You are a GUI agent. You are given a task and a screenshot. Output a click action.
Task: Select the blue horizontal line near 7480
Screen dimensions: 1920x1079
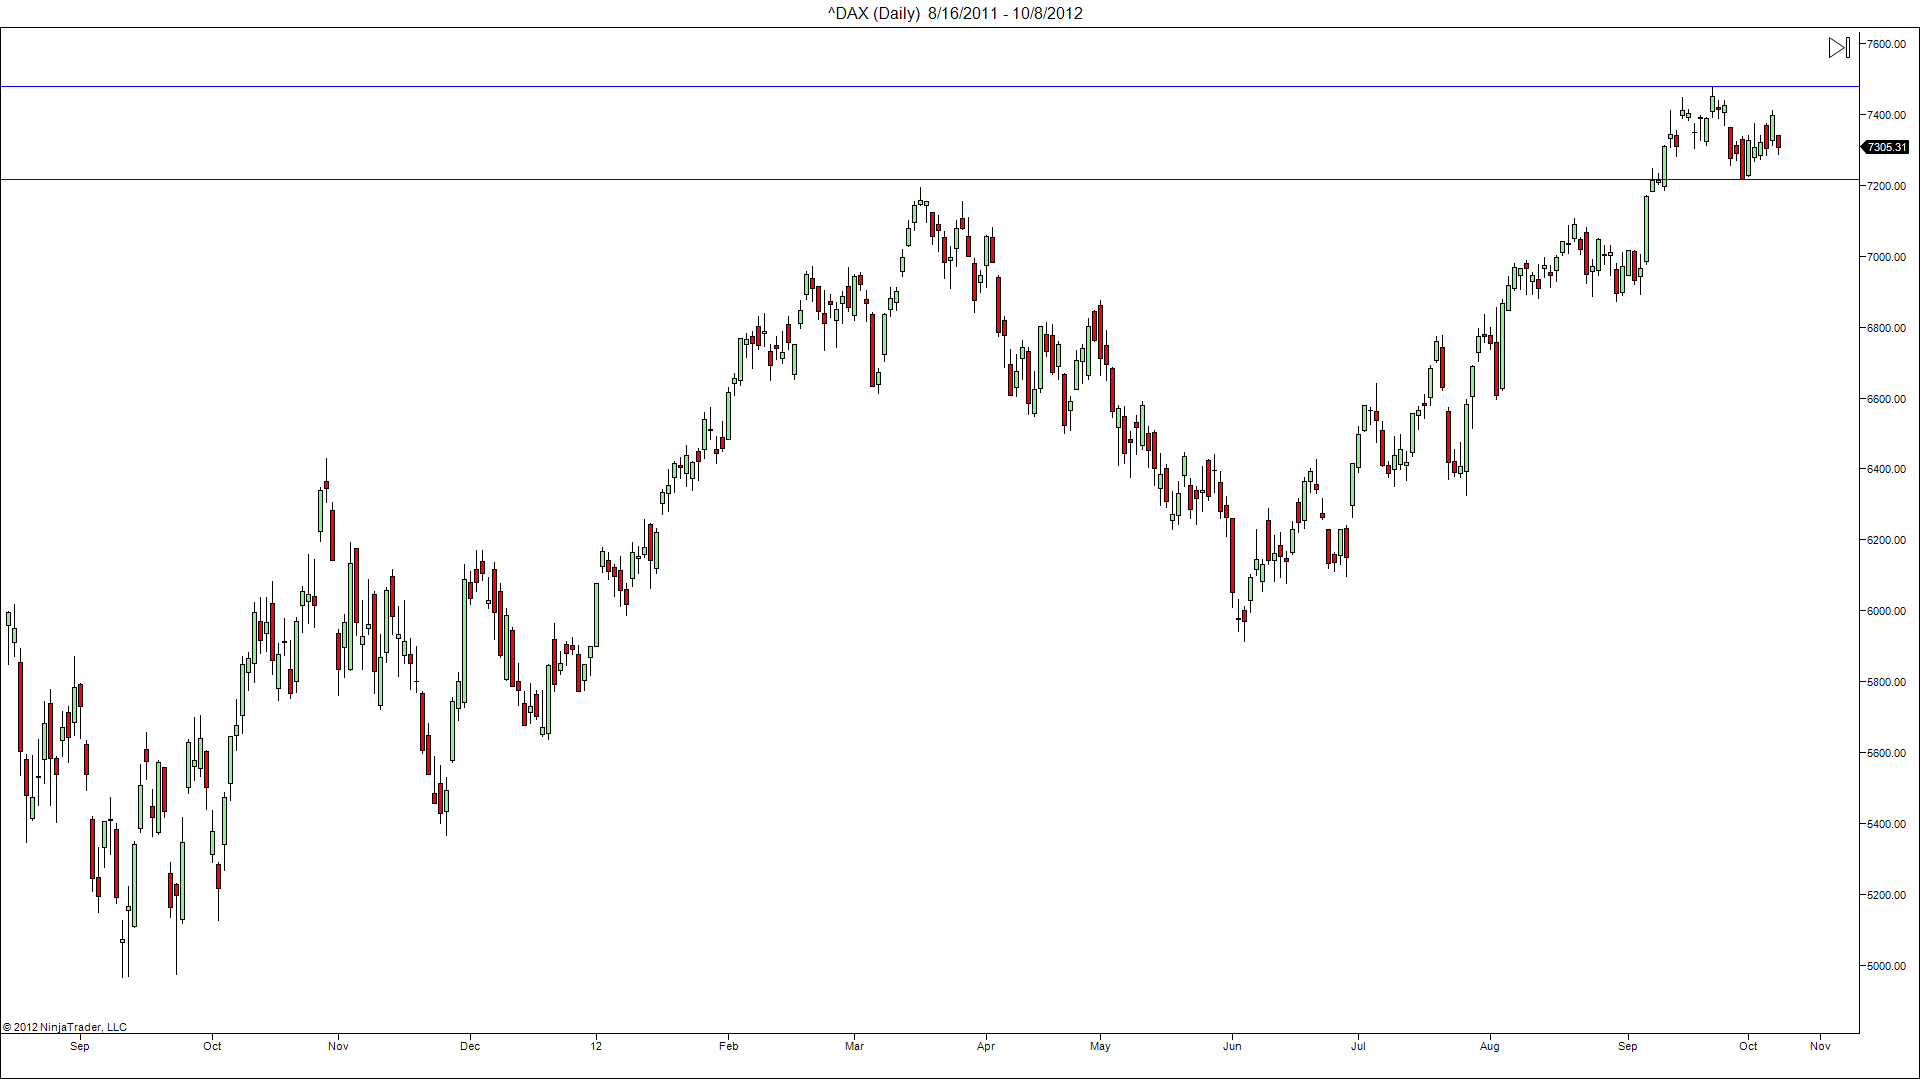(x=930, y=87)
